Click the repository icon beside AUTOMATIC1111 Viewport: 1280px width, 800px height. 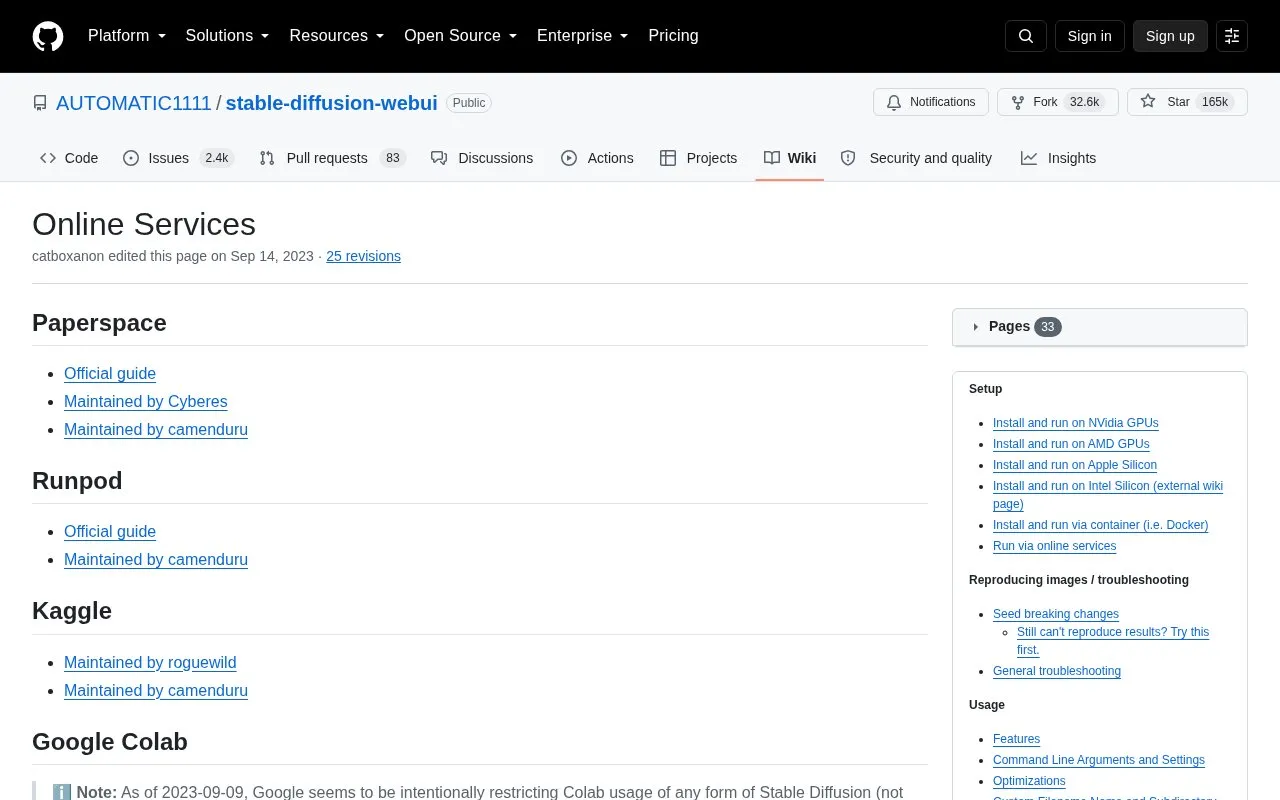click(x=40, y=103)
